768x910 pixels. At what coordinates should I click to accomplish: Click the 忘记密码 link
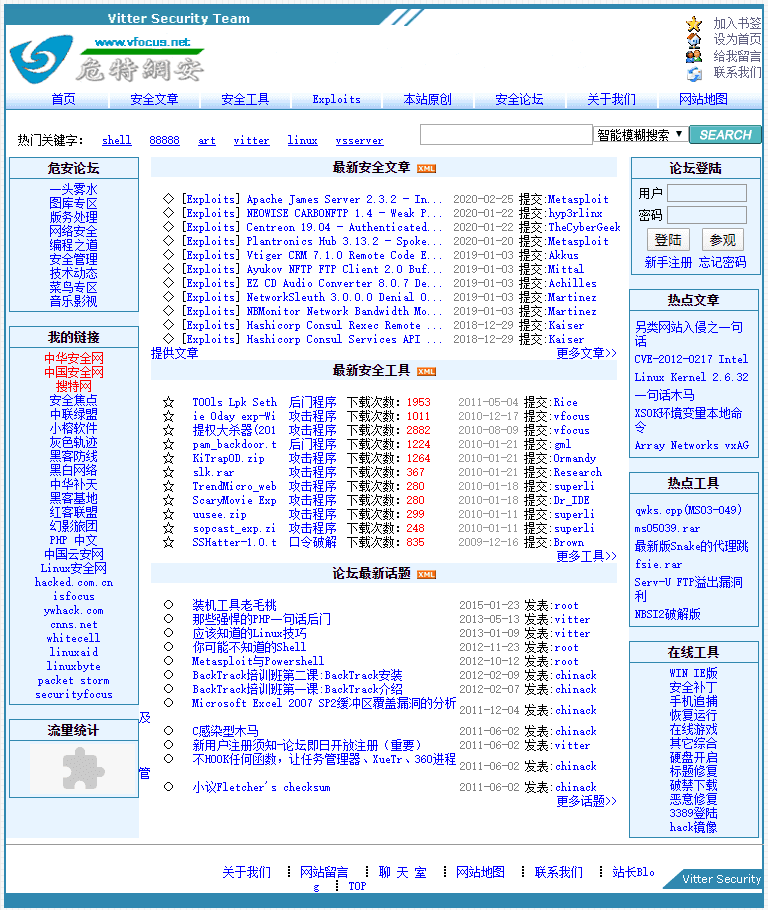pos(722,262)
